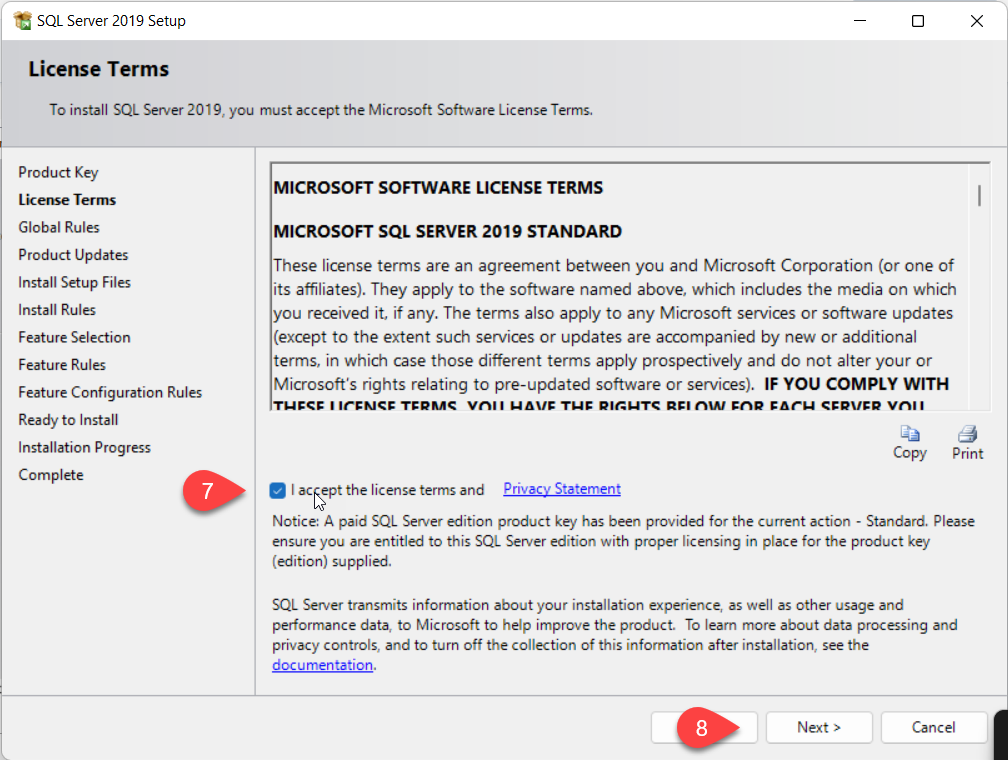Maximize the SQL Server 2019 Setup window
1008x760 pixels.
pyautogui.click(x=918, y=21)
